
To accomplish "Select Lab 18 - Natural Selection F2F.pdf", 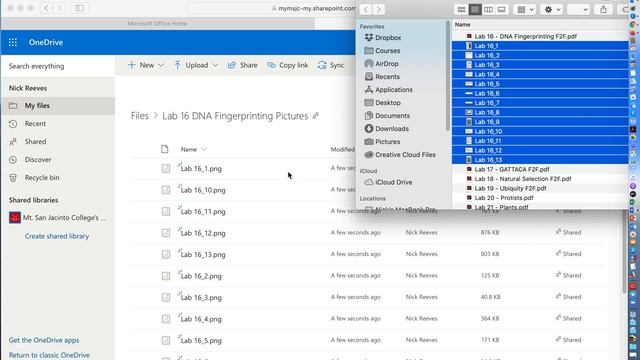I will pos(540,179).
